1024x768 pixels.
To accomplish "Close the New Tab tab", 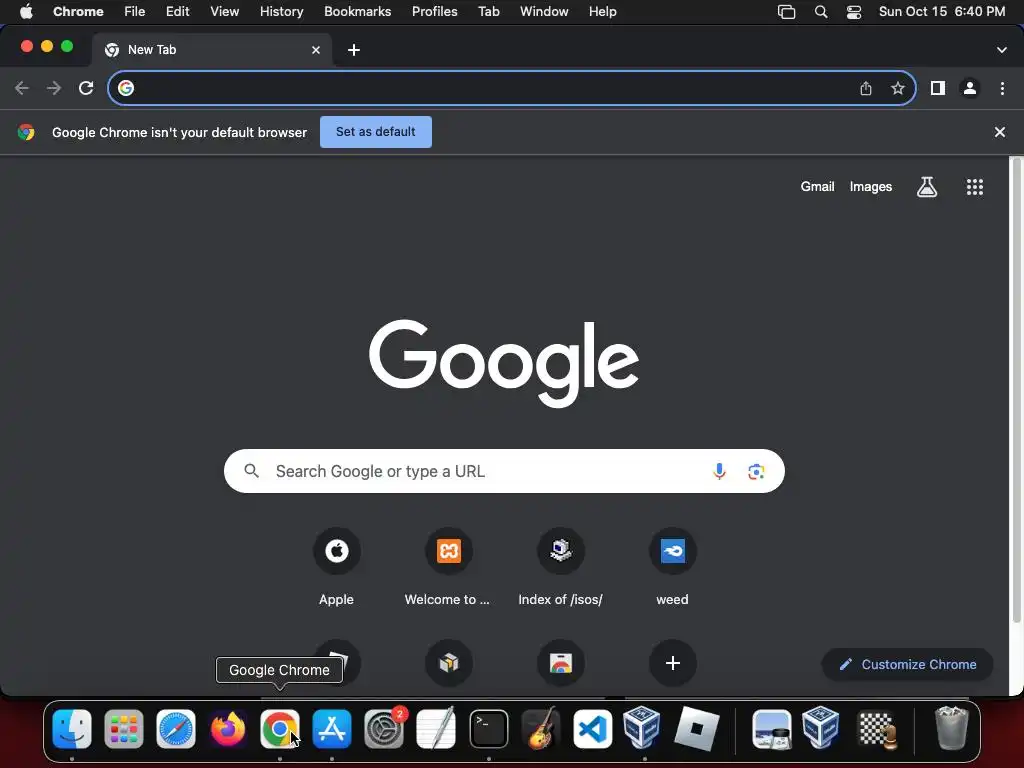I will pyautogui.click(x=316, y=50).
